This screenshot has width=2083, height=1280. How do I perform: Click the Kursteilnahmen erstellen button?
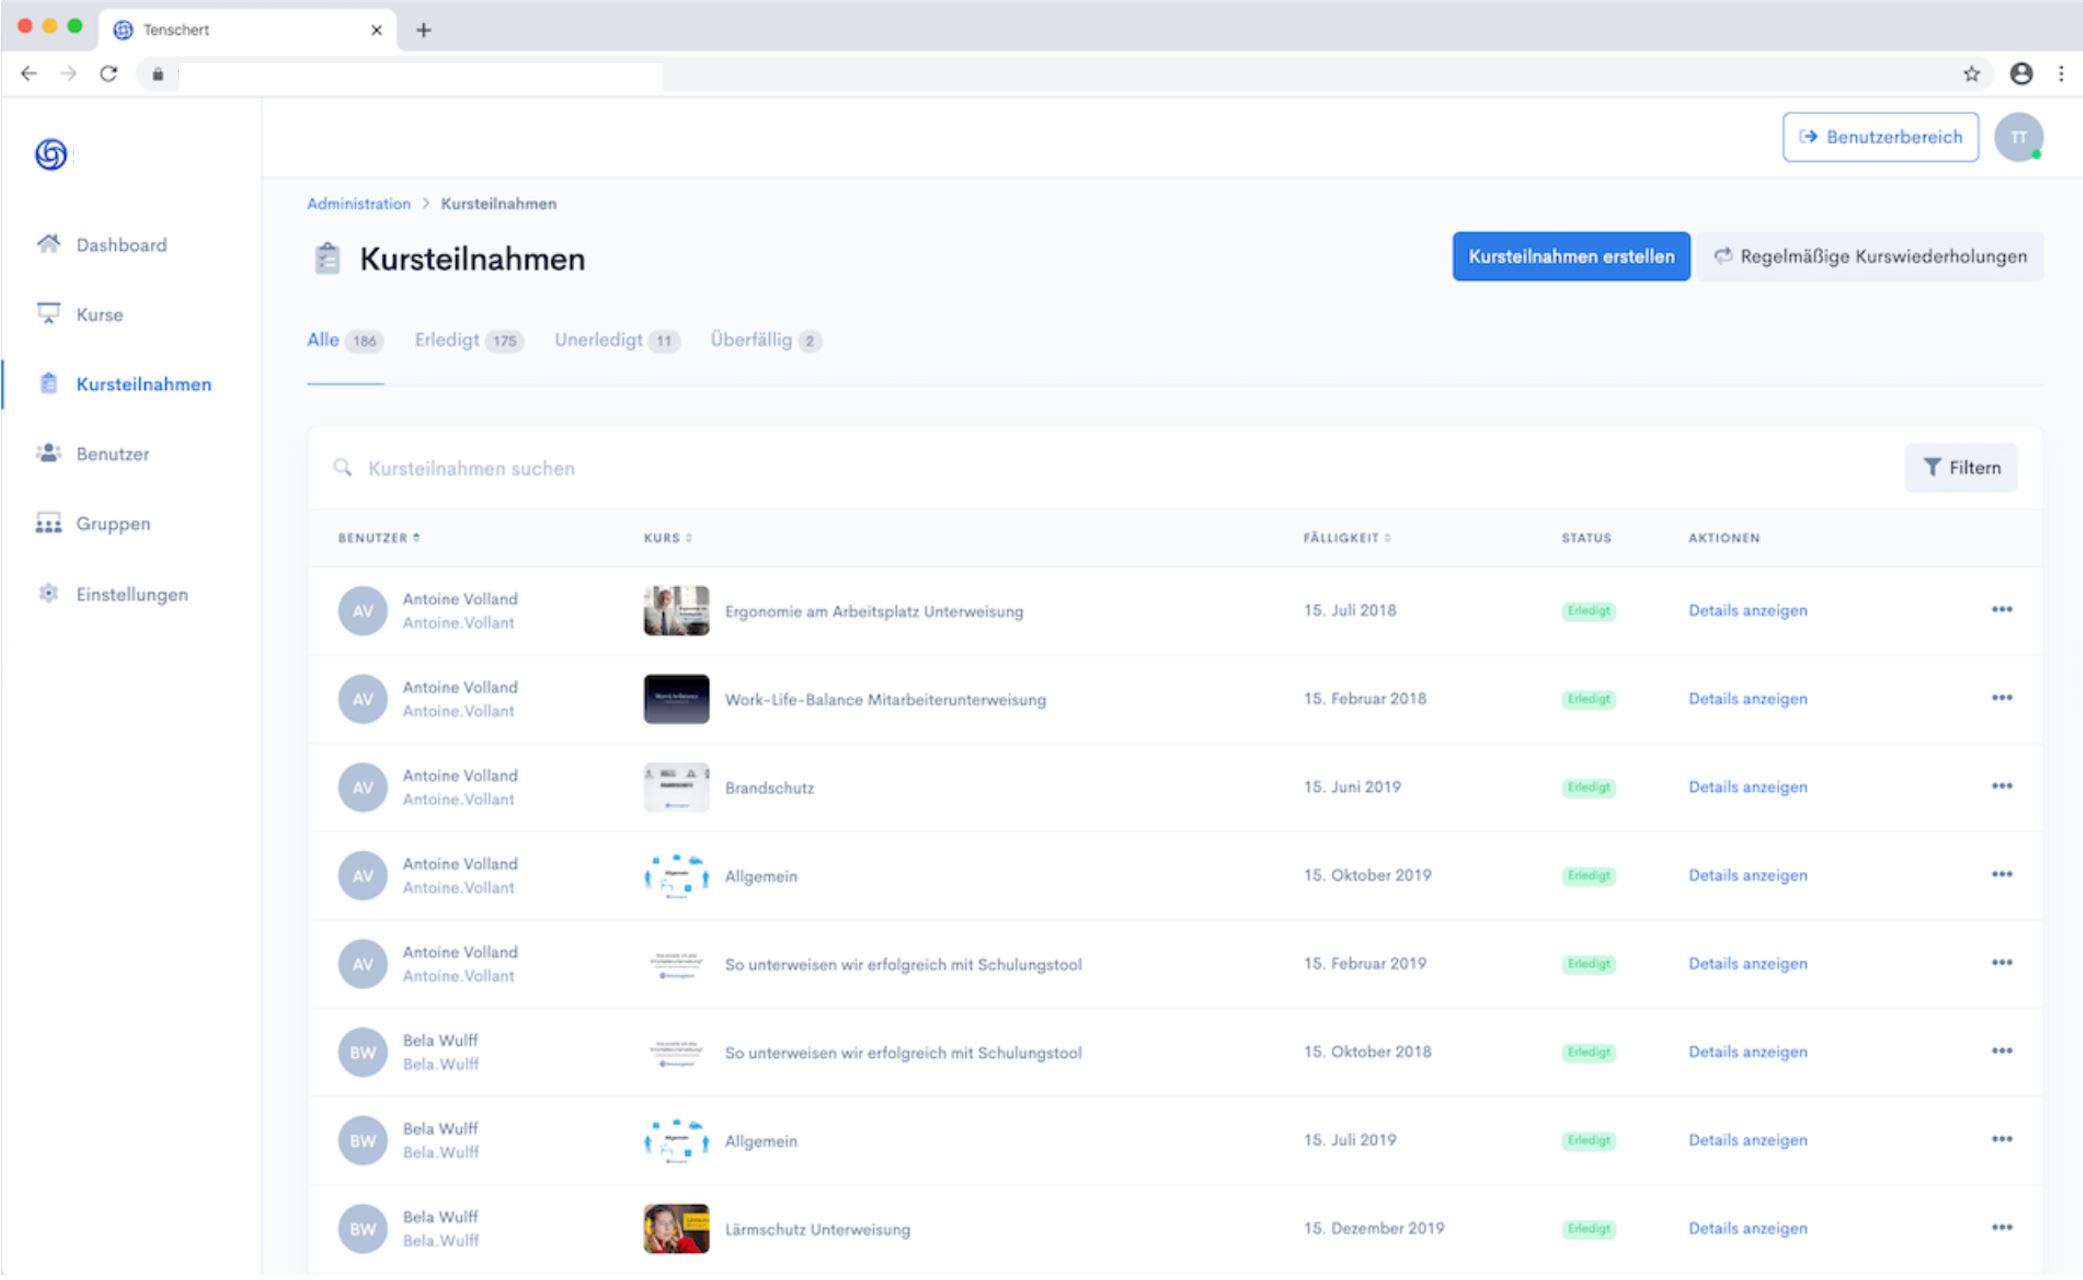click(x=1570, y=257)
